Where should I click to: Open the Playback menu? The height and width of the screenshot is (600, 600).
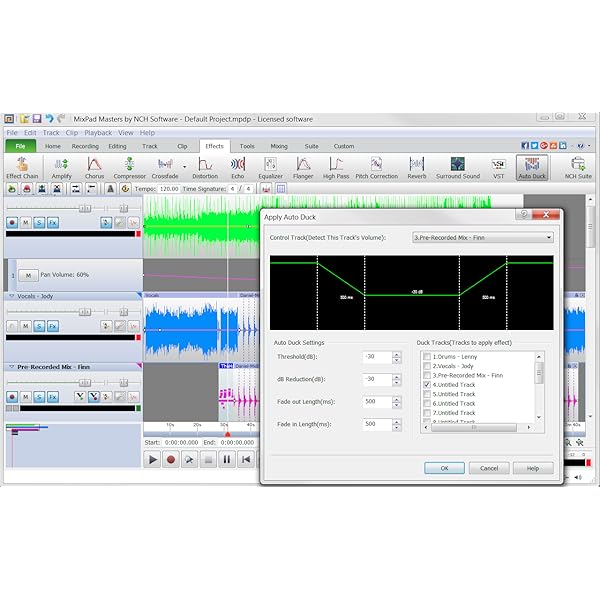[98, 133]
